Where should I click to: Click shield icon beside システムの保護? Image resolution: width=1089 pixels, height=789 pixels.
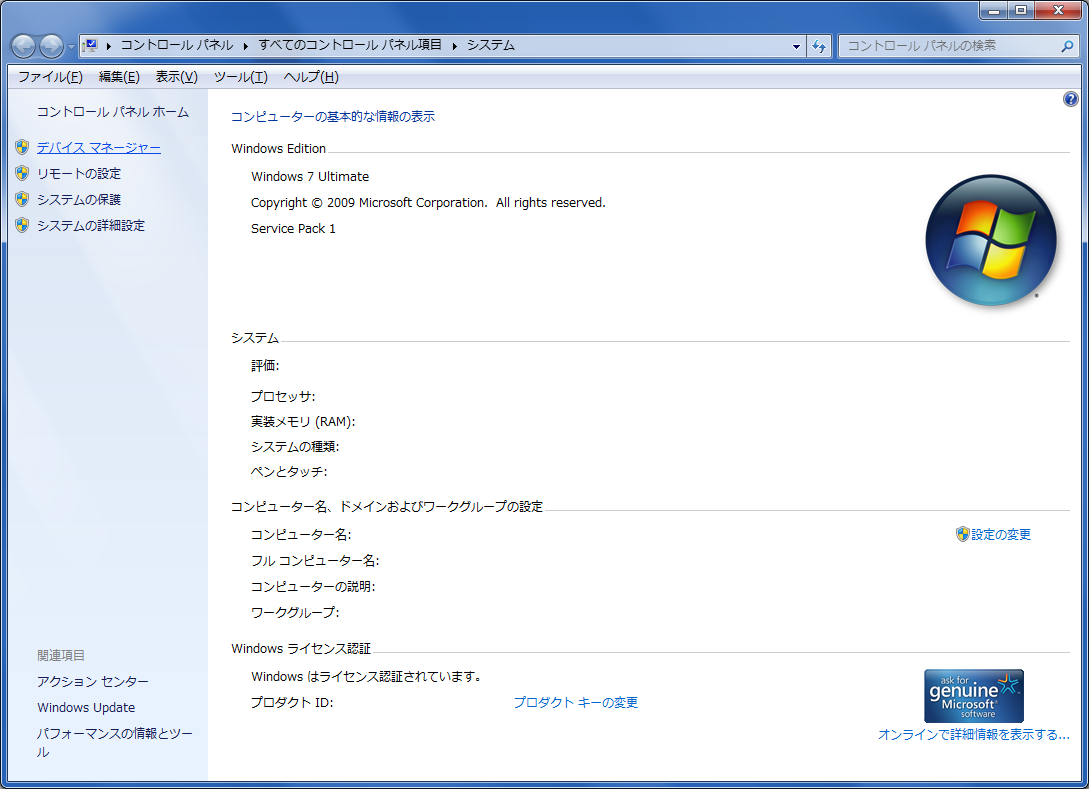point(22,199)
